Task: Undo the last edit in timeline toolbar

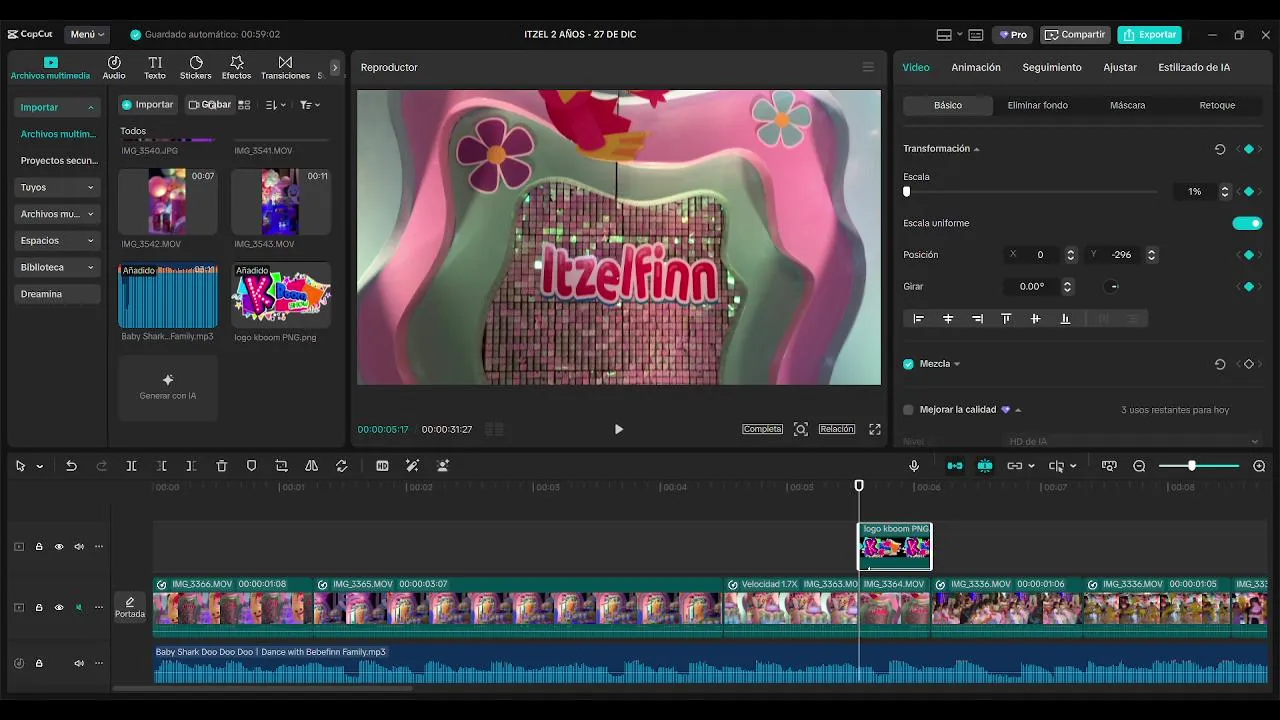Action: (71, 466)
